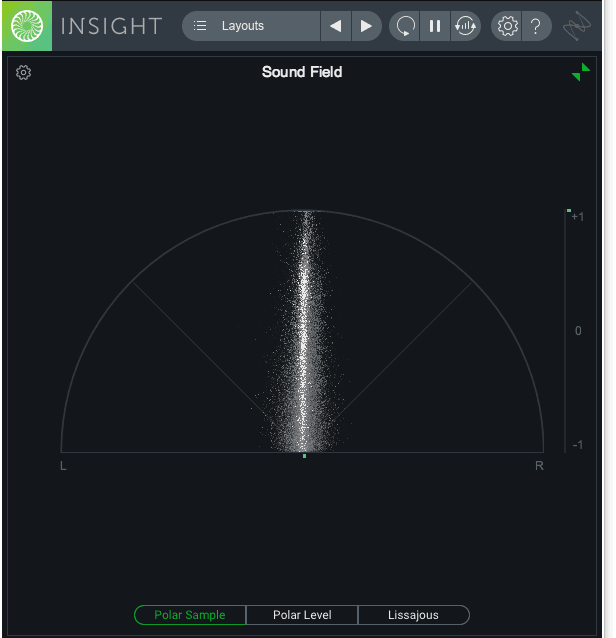Expand the Layouts dropdown

pyautogui.click(x=251, y=26)
